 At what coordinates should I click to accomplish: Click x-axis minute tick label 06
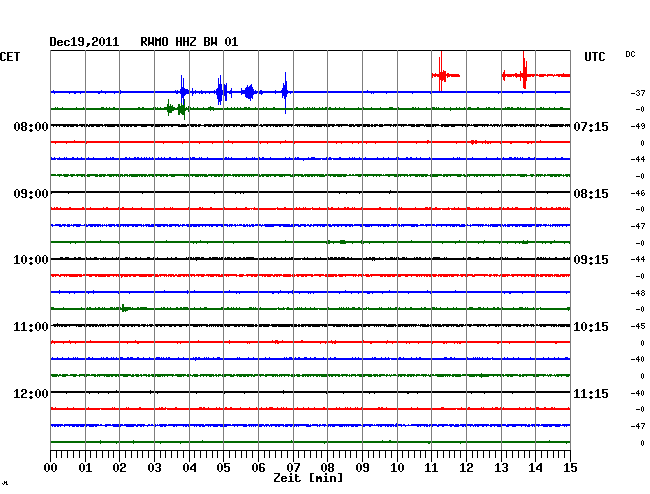click(x=258, y=467)
